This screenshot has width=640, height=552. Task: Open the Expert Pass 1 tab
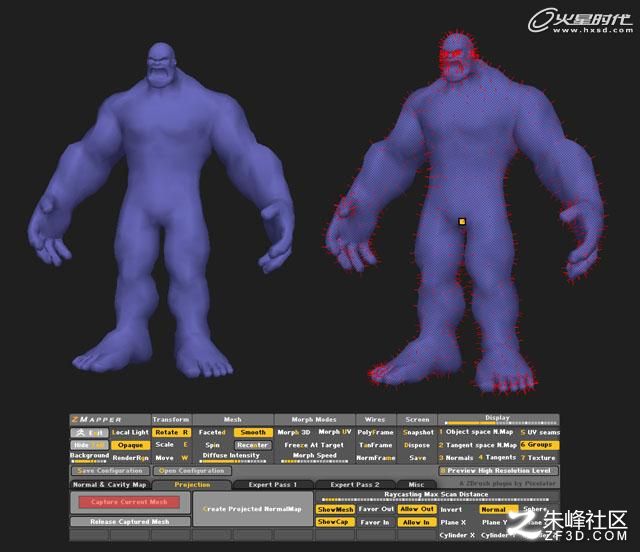pos(273,485)
